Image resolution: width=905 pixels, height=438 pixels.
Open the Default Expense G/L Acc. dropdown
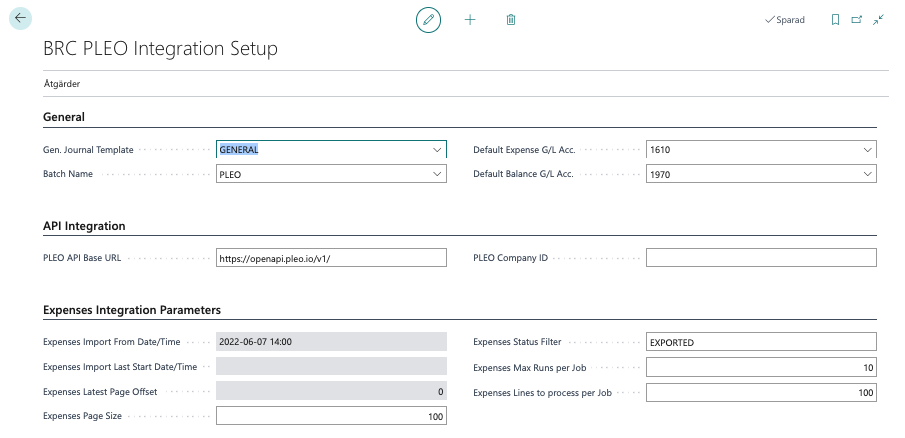click(866, 150)
